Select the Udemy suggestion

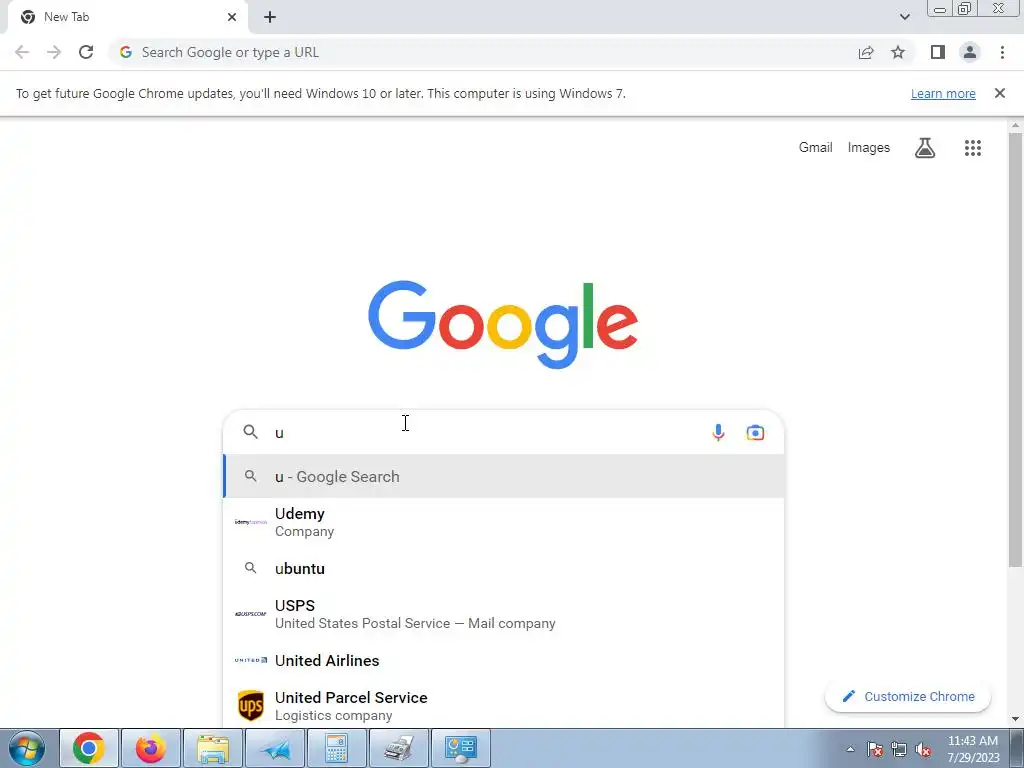click(504, 522)
